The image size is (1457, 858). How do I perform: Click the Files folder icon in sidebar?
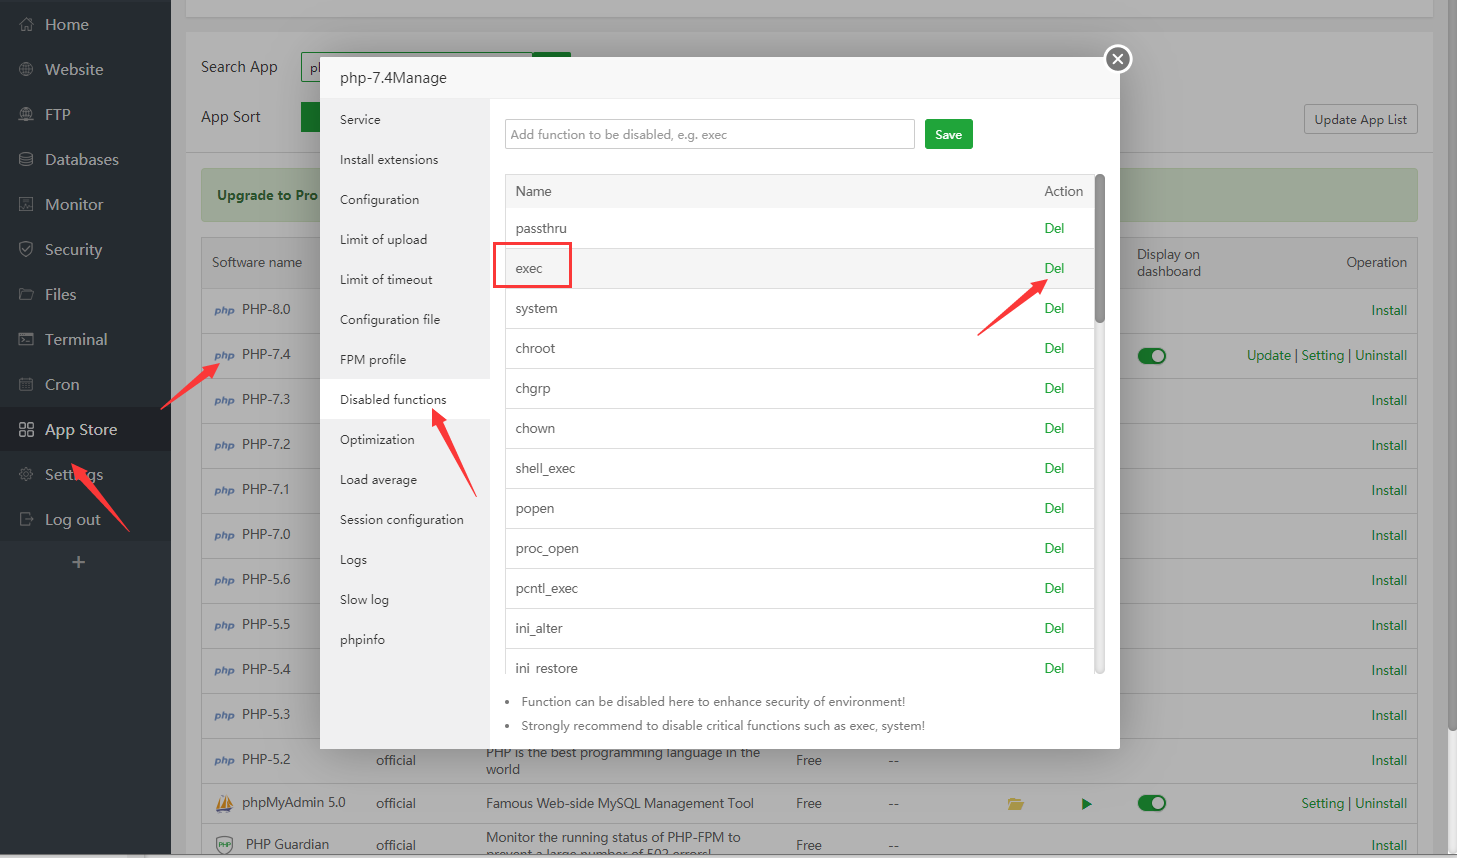[x=27, y=295]
